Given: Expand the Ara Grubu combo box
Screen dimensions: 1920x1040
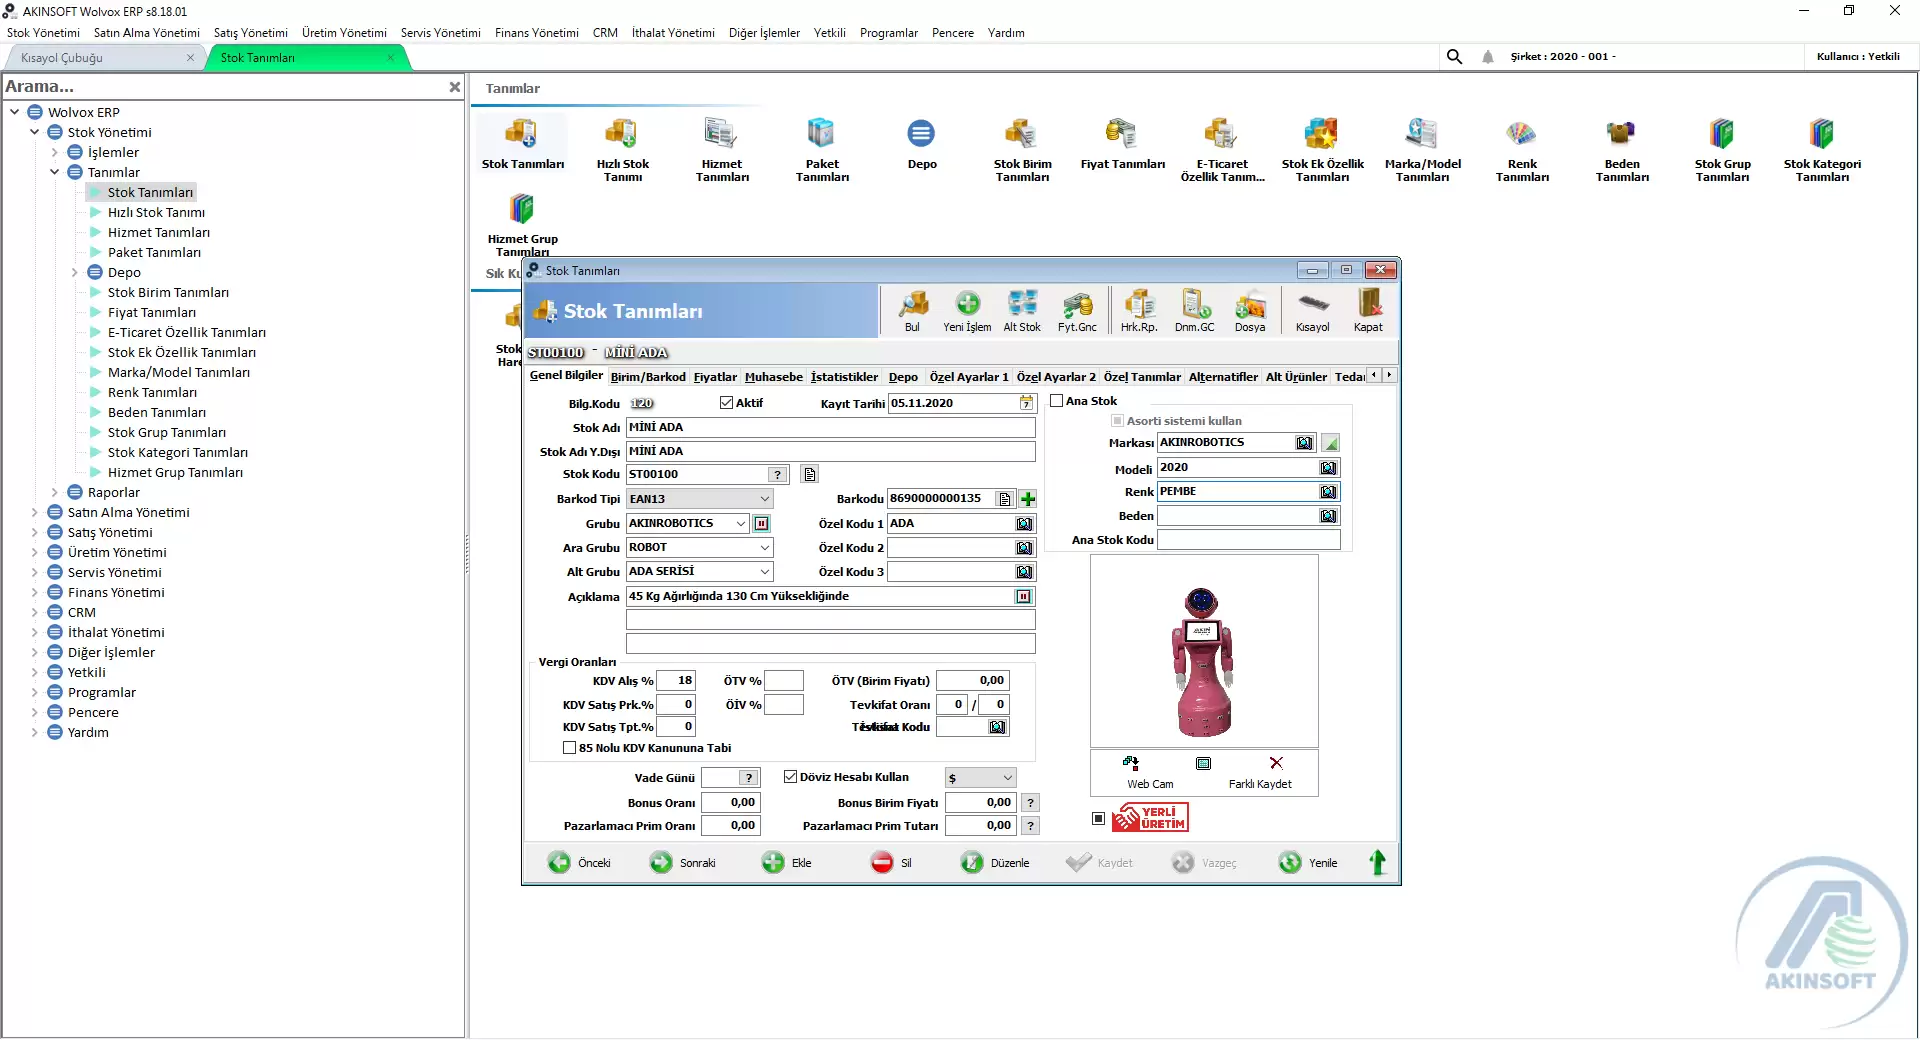Looking at the screenshot, I should click(764, 548).
